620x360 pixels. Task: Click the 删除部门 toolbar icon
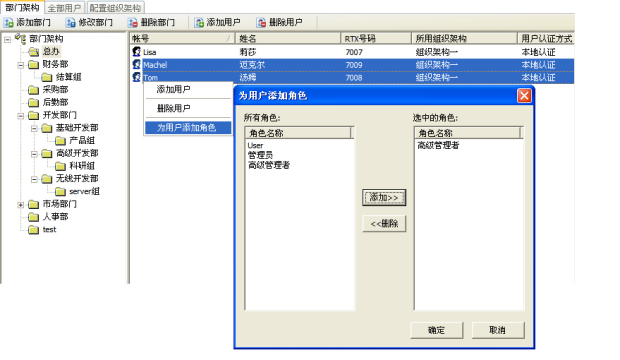point(133,23)
